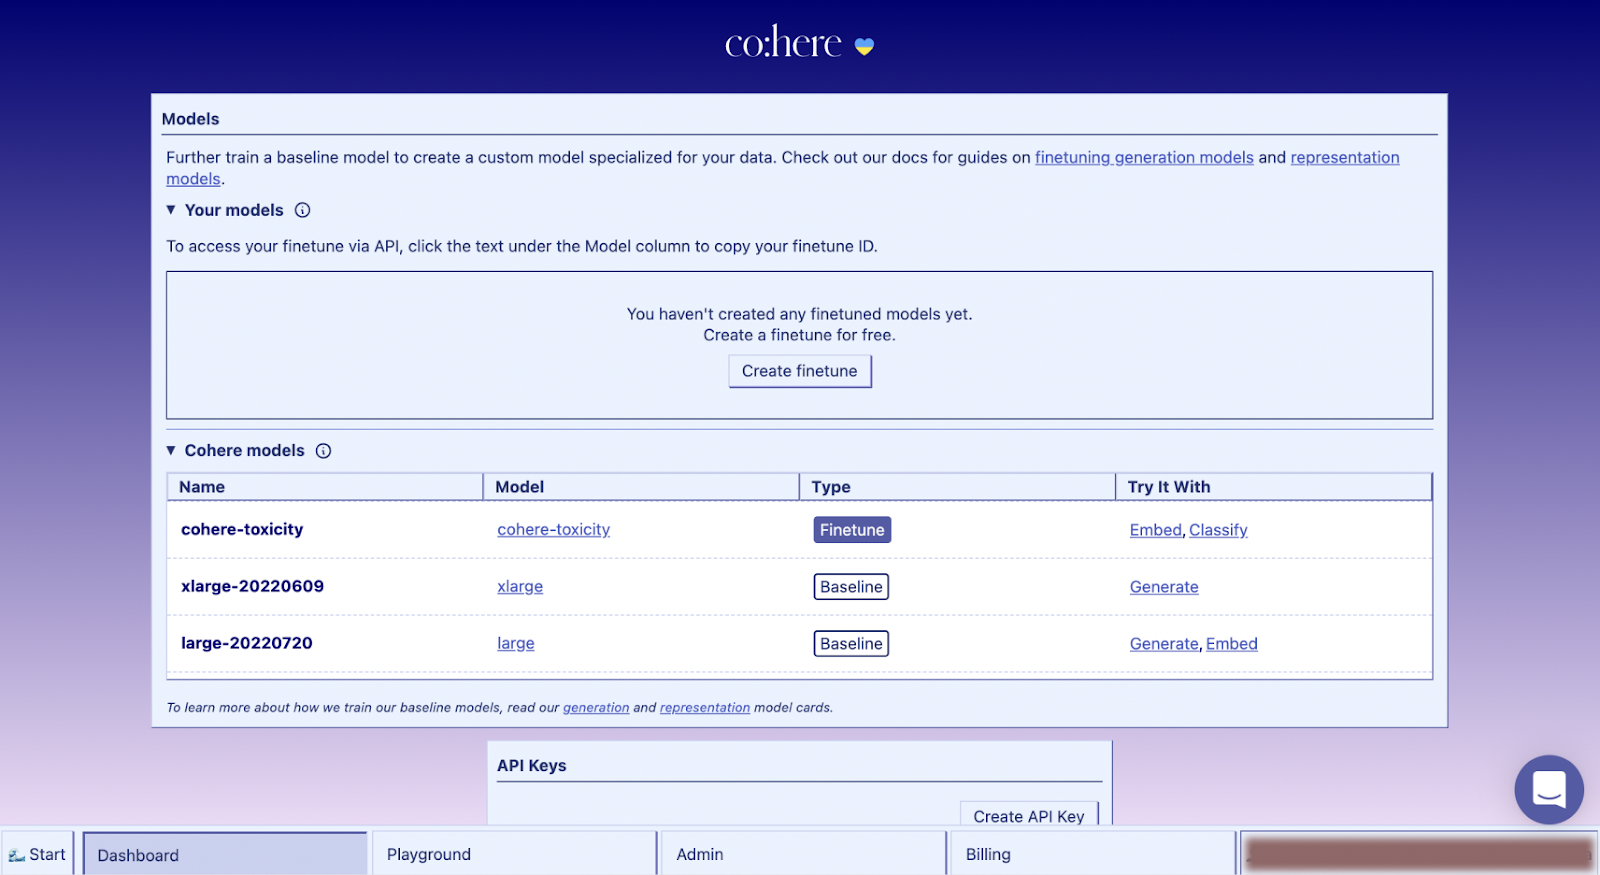Click the Type column header
Viewport: 1600px width, 875px height.
pos(957,487)
